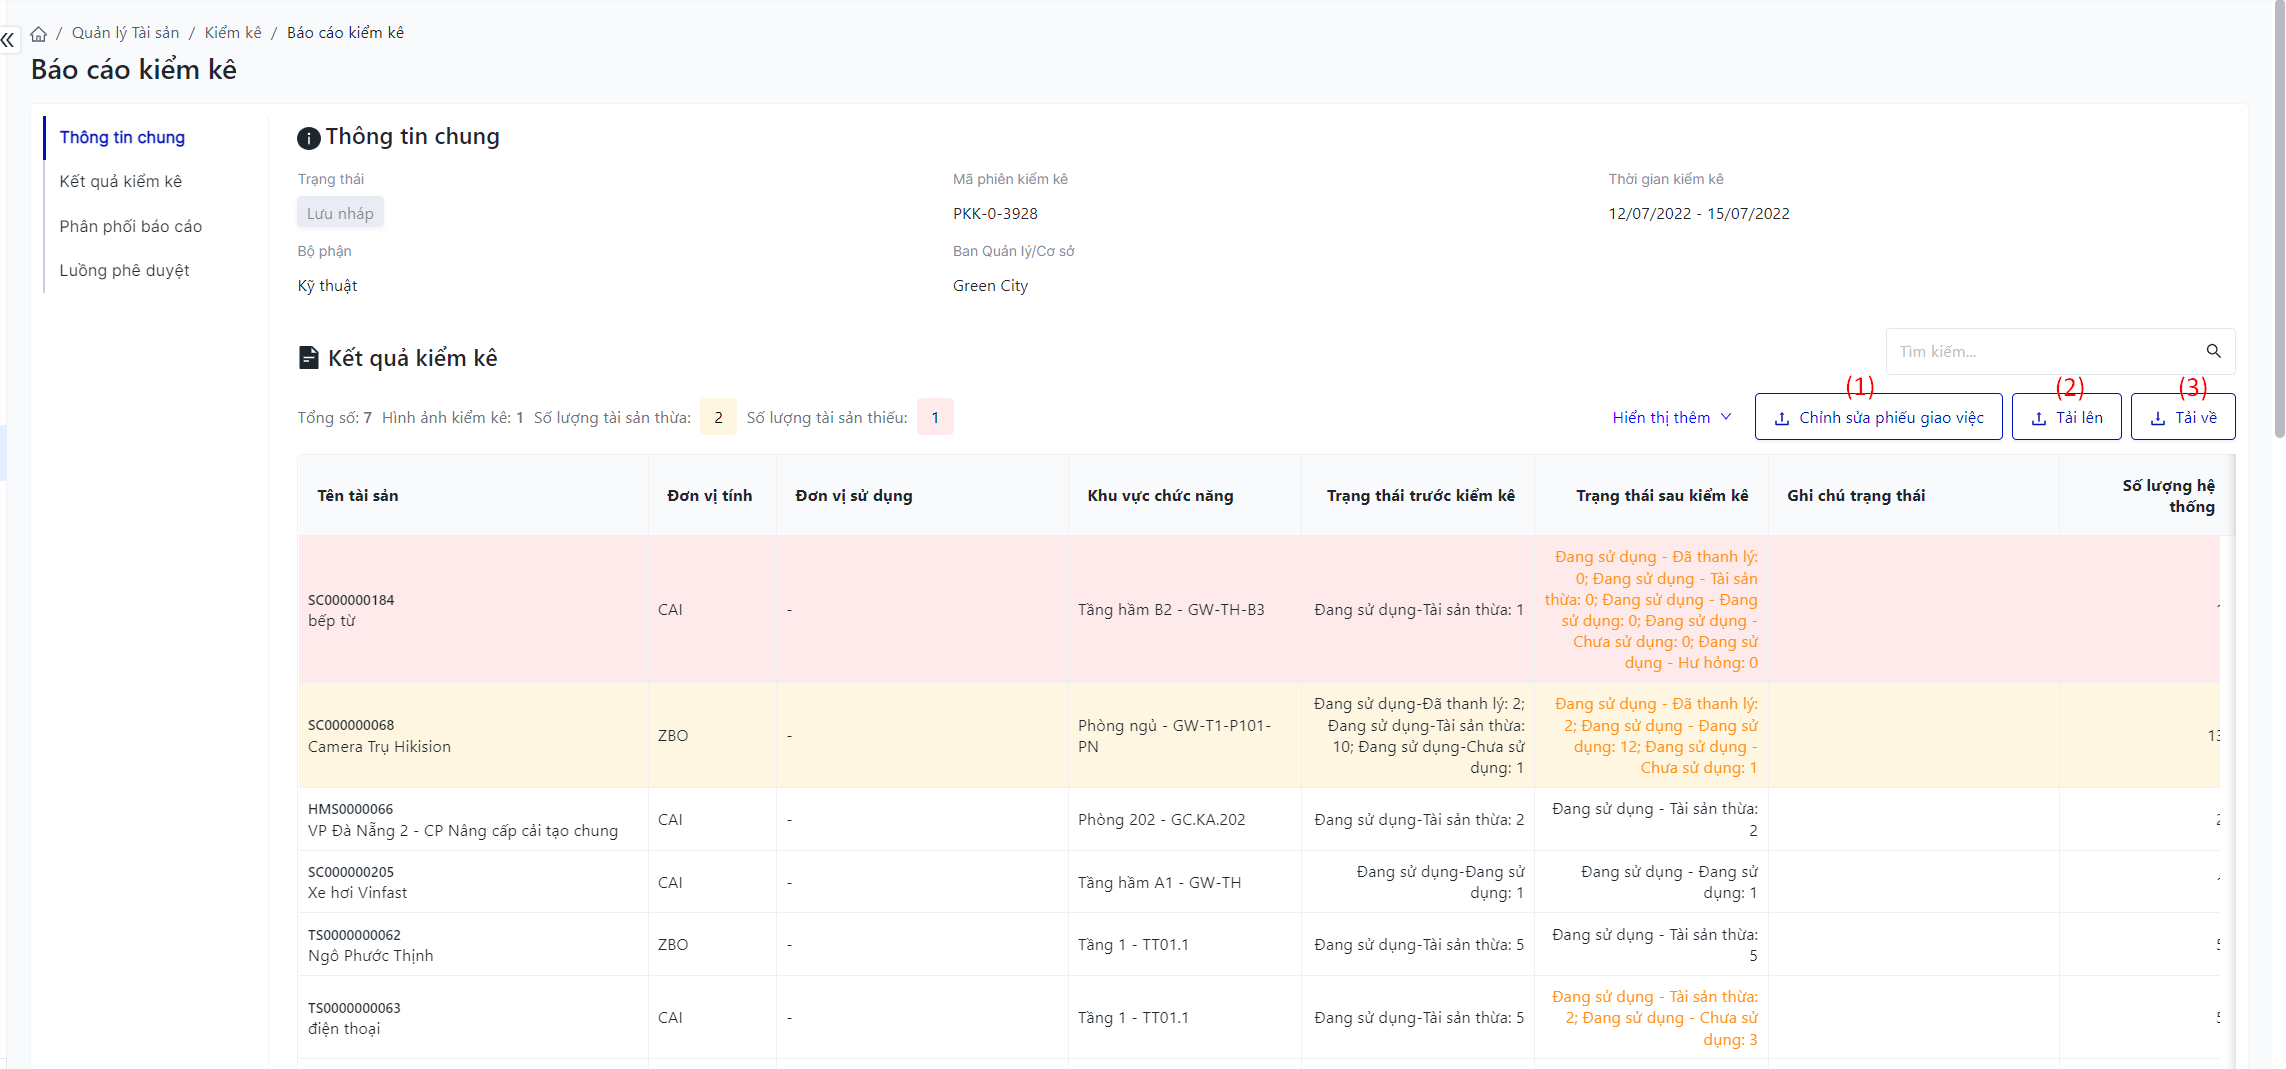This screenshot has height=1069, width=2286.
Task: Click the download icon in Tải về
Action: pos(2157,419)
